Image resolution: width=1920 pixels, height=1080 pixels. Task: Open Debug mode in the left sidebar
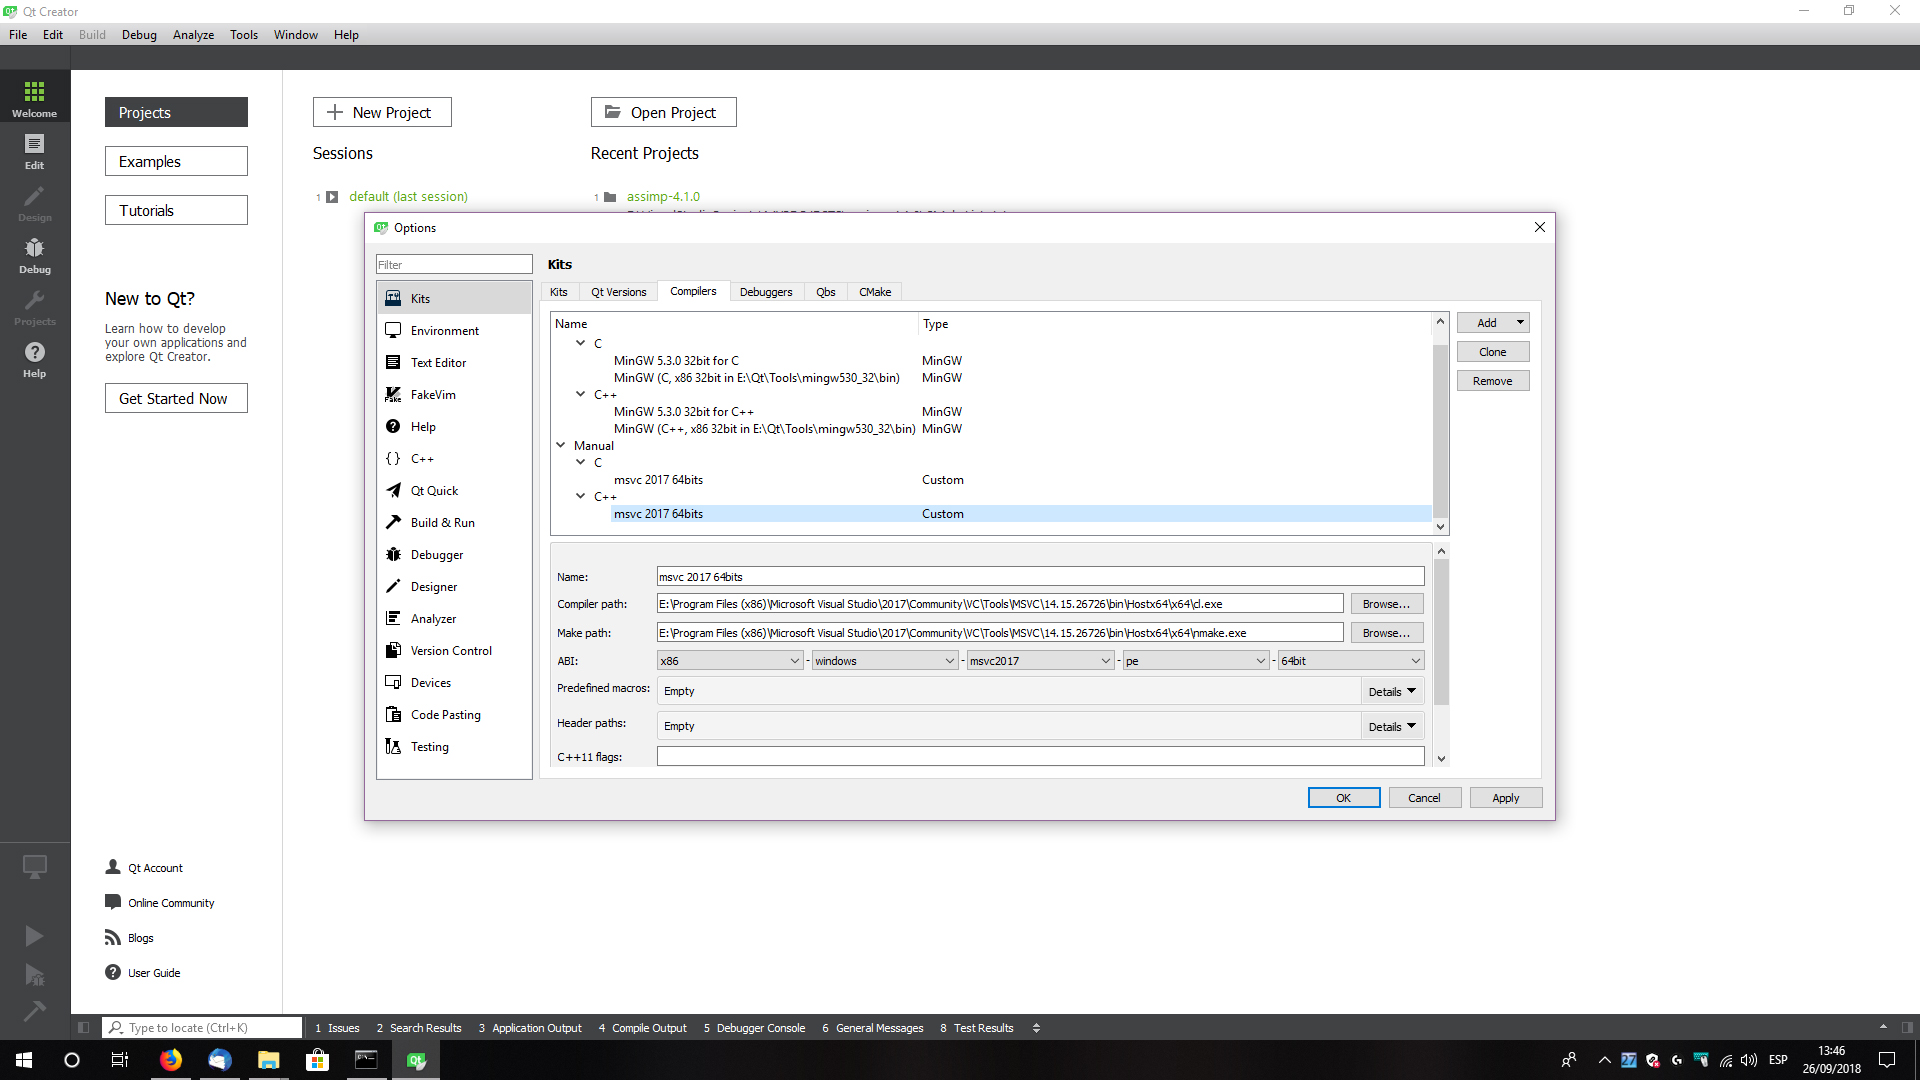click(35, 255)
